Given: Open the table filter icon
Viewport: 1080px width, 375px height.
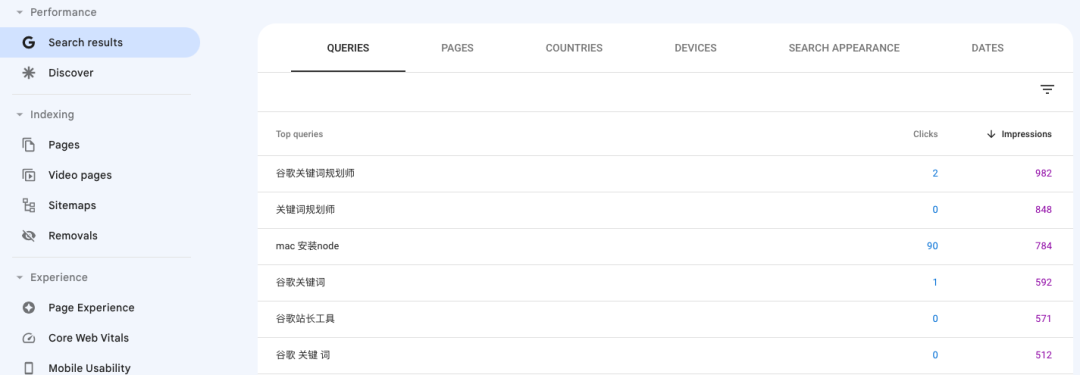Looking at the screenshot, I should coord(1047,90).
